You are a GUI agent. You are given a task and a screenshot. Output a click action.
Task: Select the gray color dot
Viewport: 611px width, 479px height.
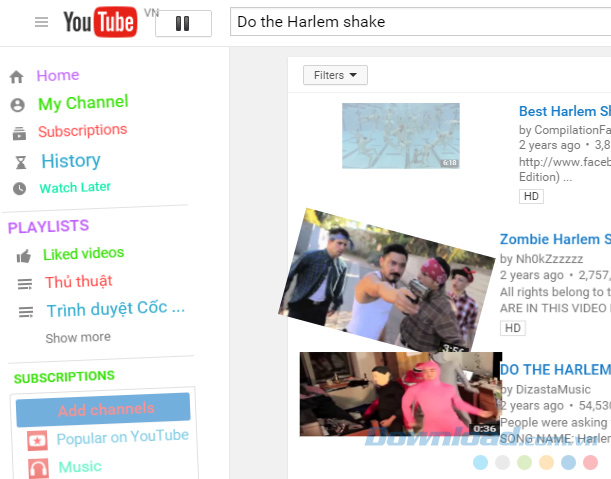pos(502,462)
